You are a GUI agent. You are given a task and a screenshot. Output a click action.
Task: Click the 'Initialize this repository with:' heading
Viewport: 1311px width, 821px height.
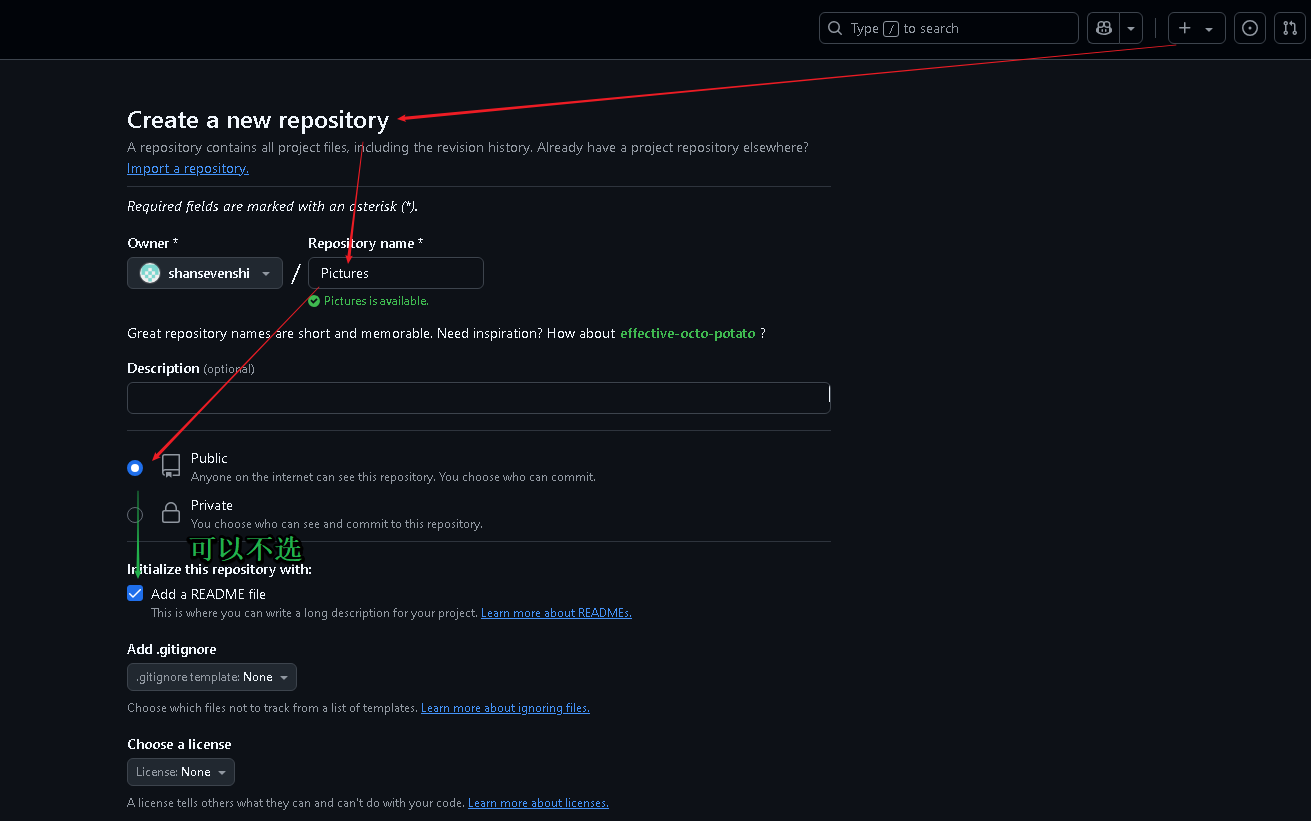219,569
